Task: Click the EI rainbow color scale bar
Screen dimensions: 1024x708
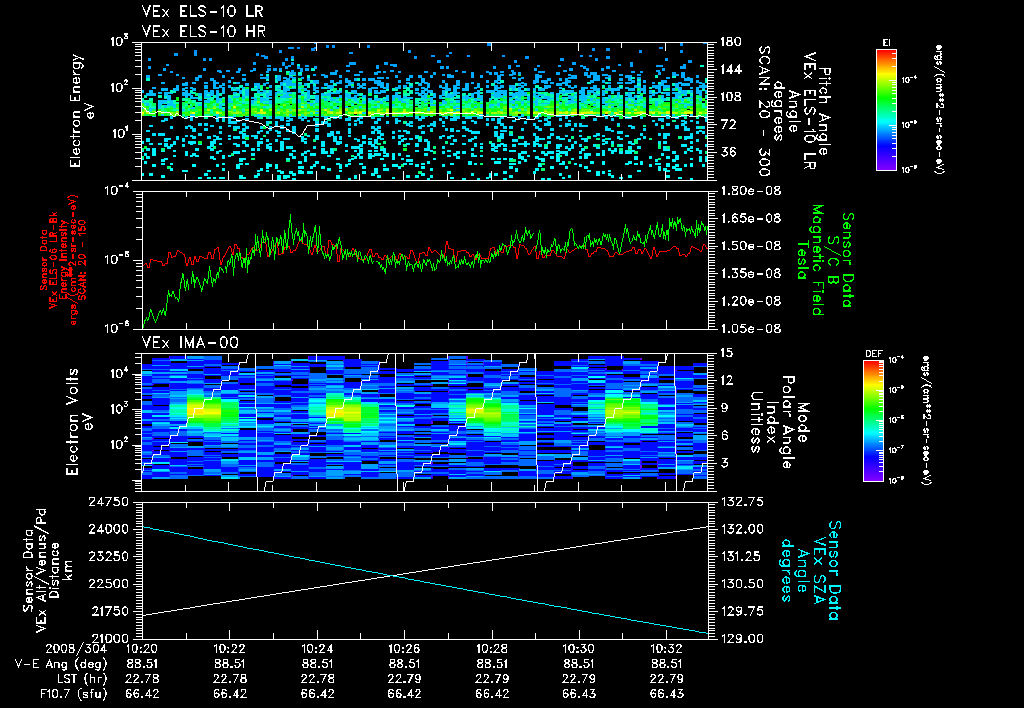Action: 886,109
